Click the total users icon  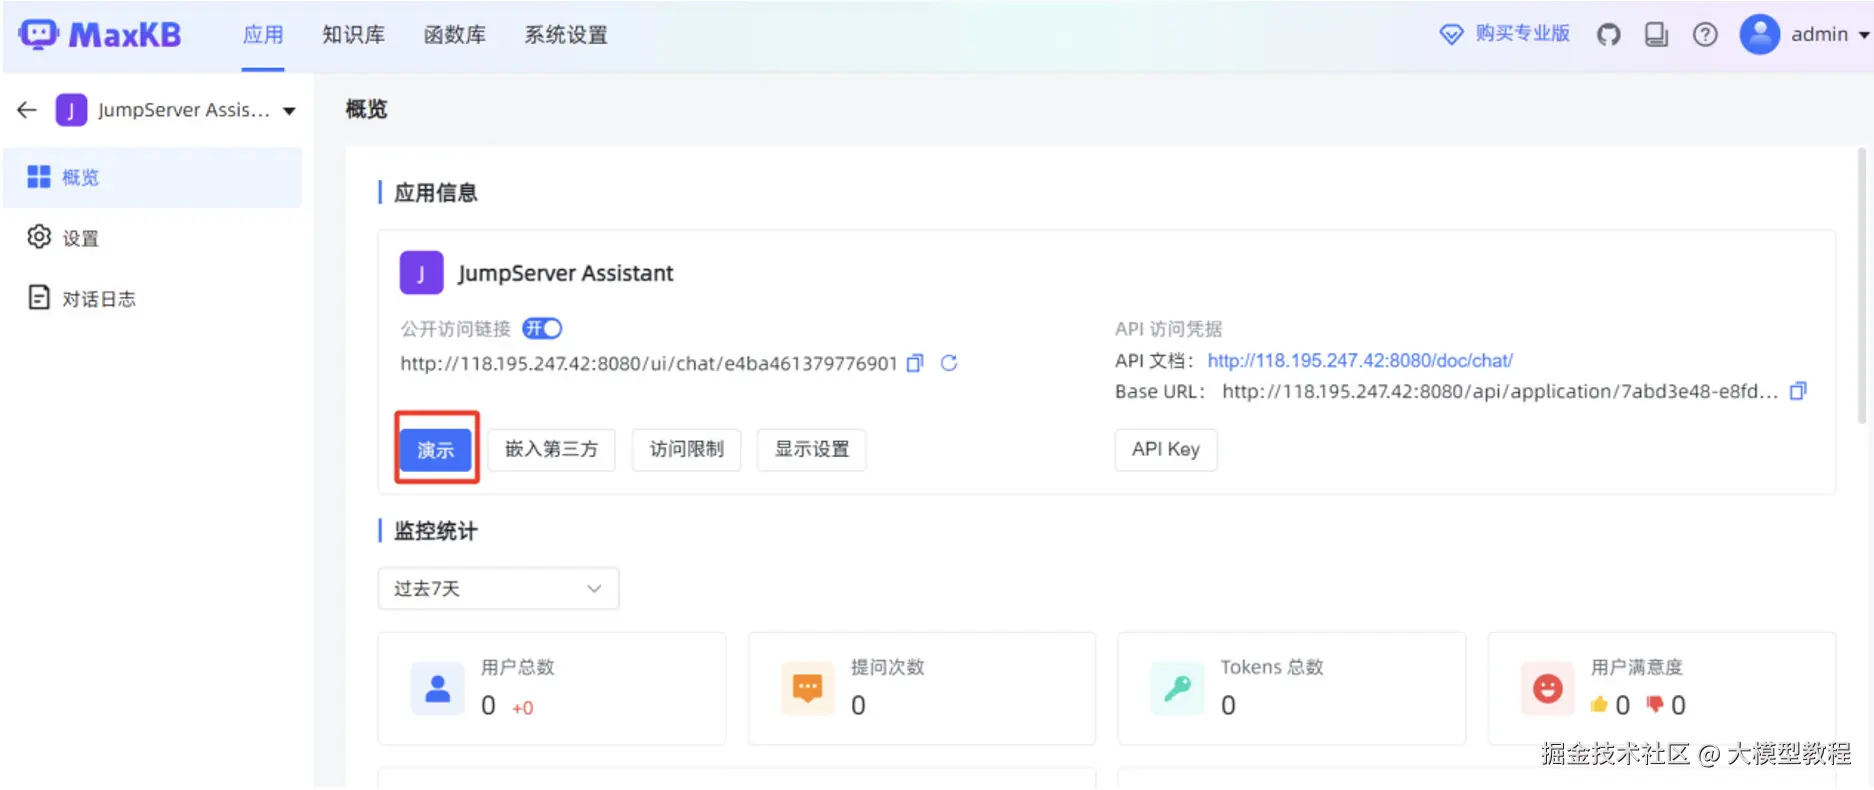437,688
